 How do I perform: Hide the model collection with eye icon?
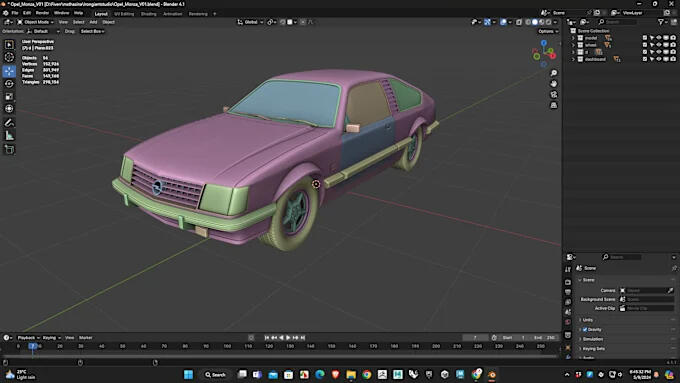click(x=659, y=38)
